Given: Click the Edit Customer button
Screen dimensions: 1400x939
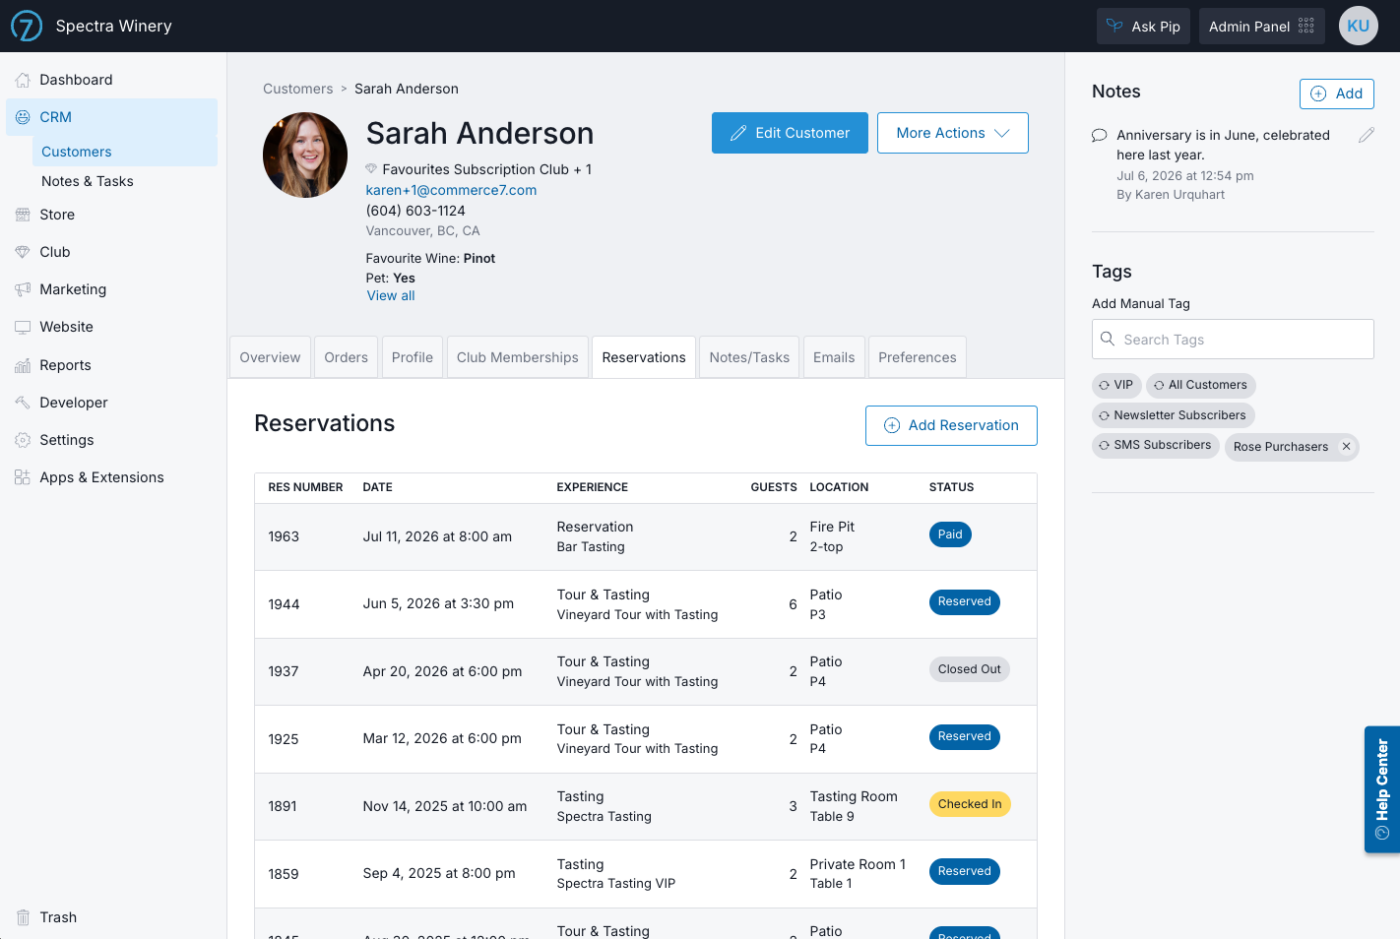Looking at the screenshot, I should click(x=789, y=133).
